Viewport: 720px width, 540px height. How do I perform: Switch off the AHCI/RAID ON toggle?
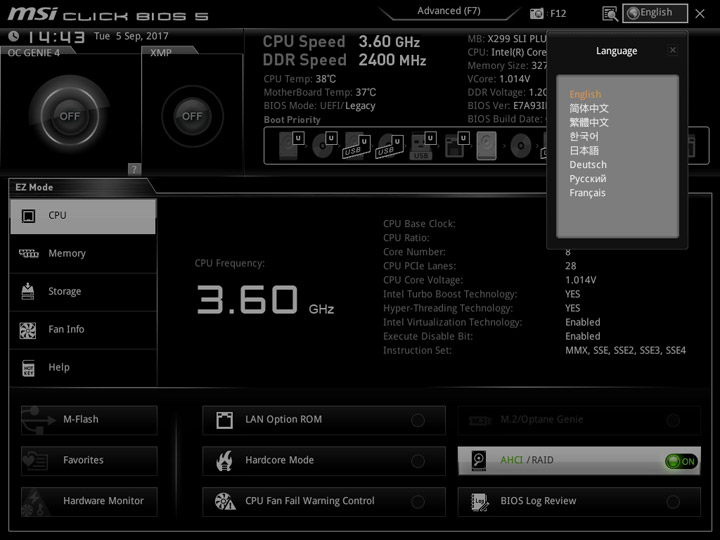pyautogui.click(x=681, y=461)
